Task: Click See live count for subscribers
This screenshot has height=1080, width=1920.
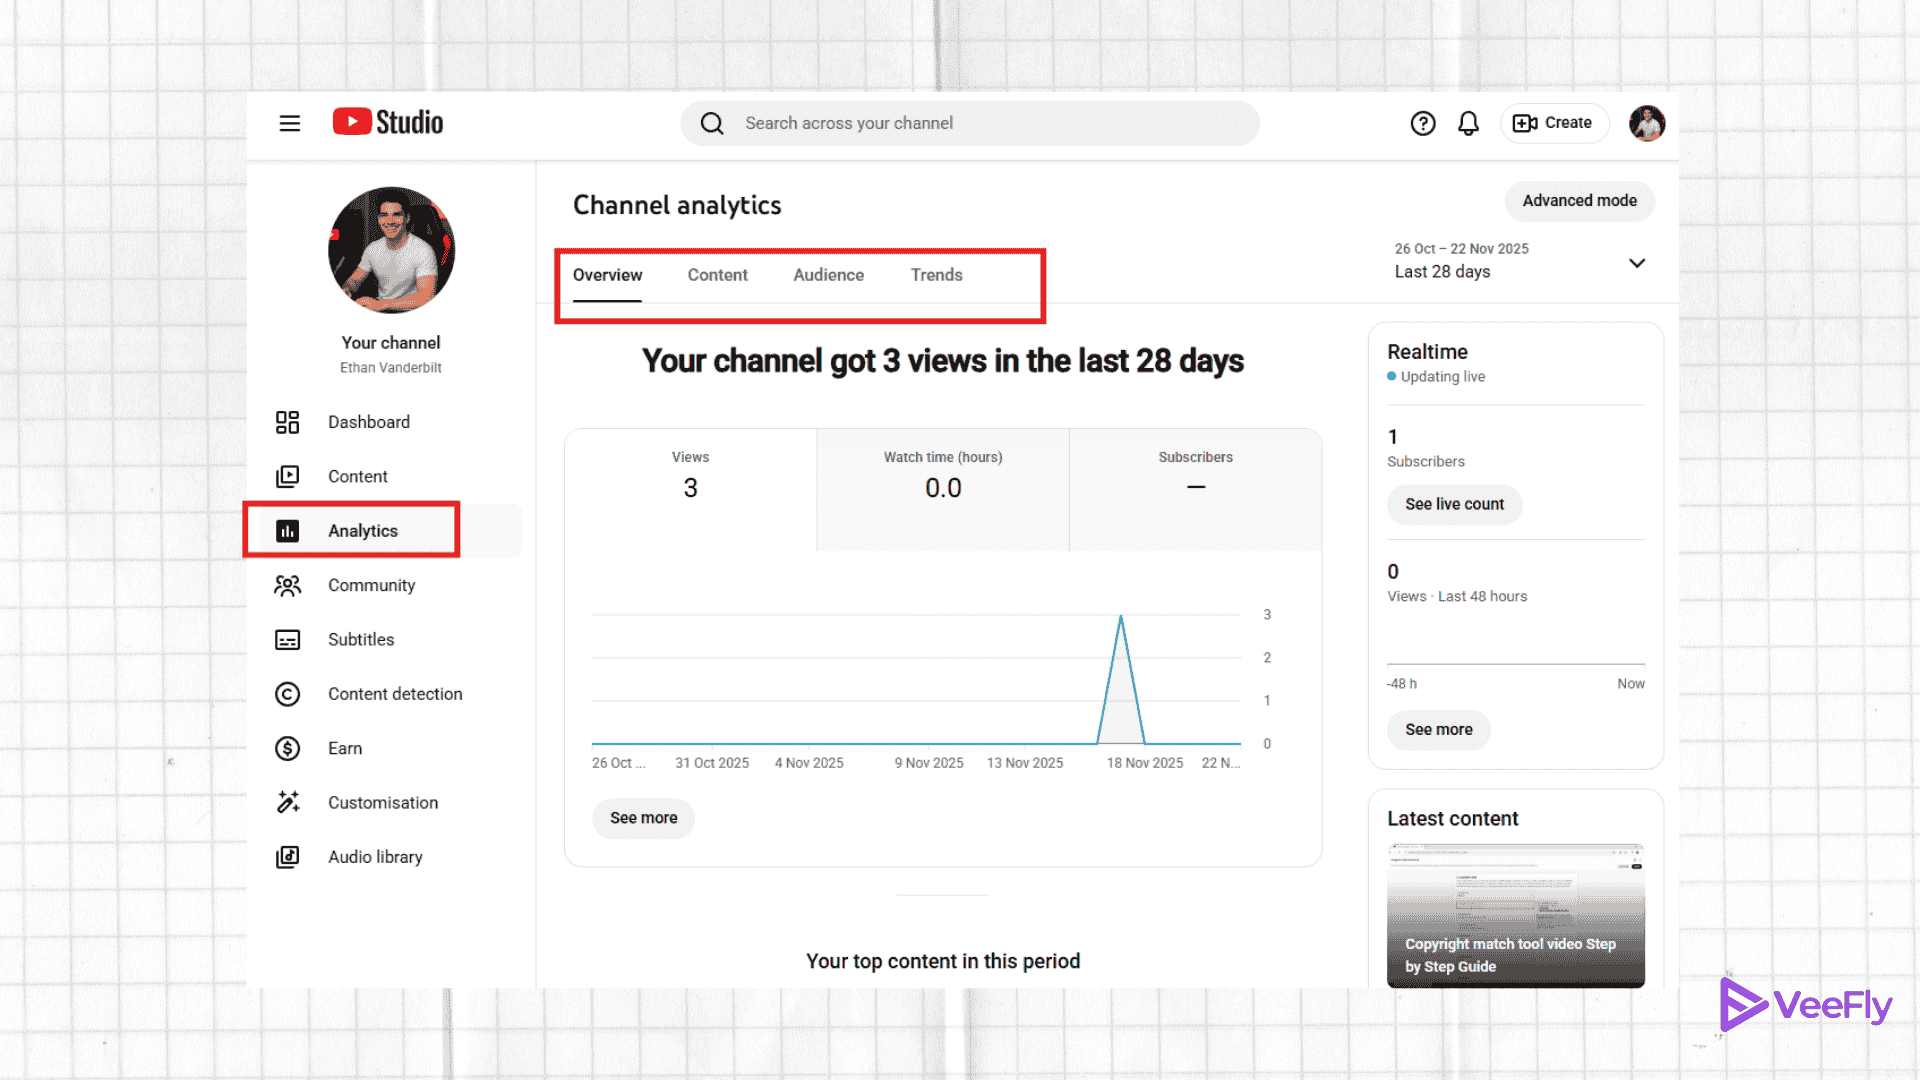Action: tap(1454, 504)
